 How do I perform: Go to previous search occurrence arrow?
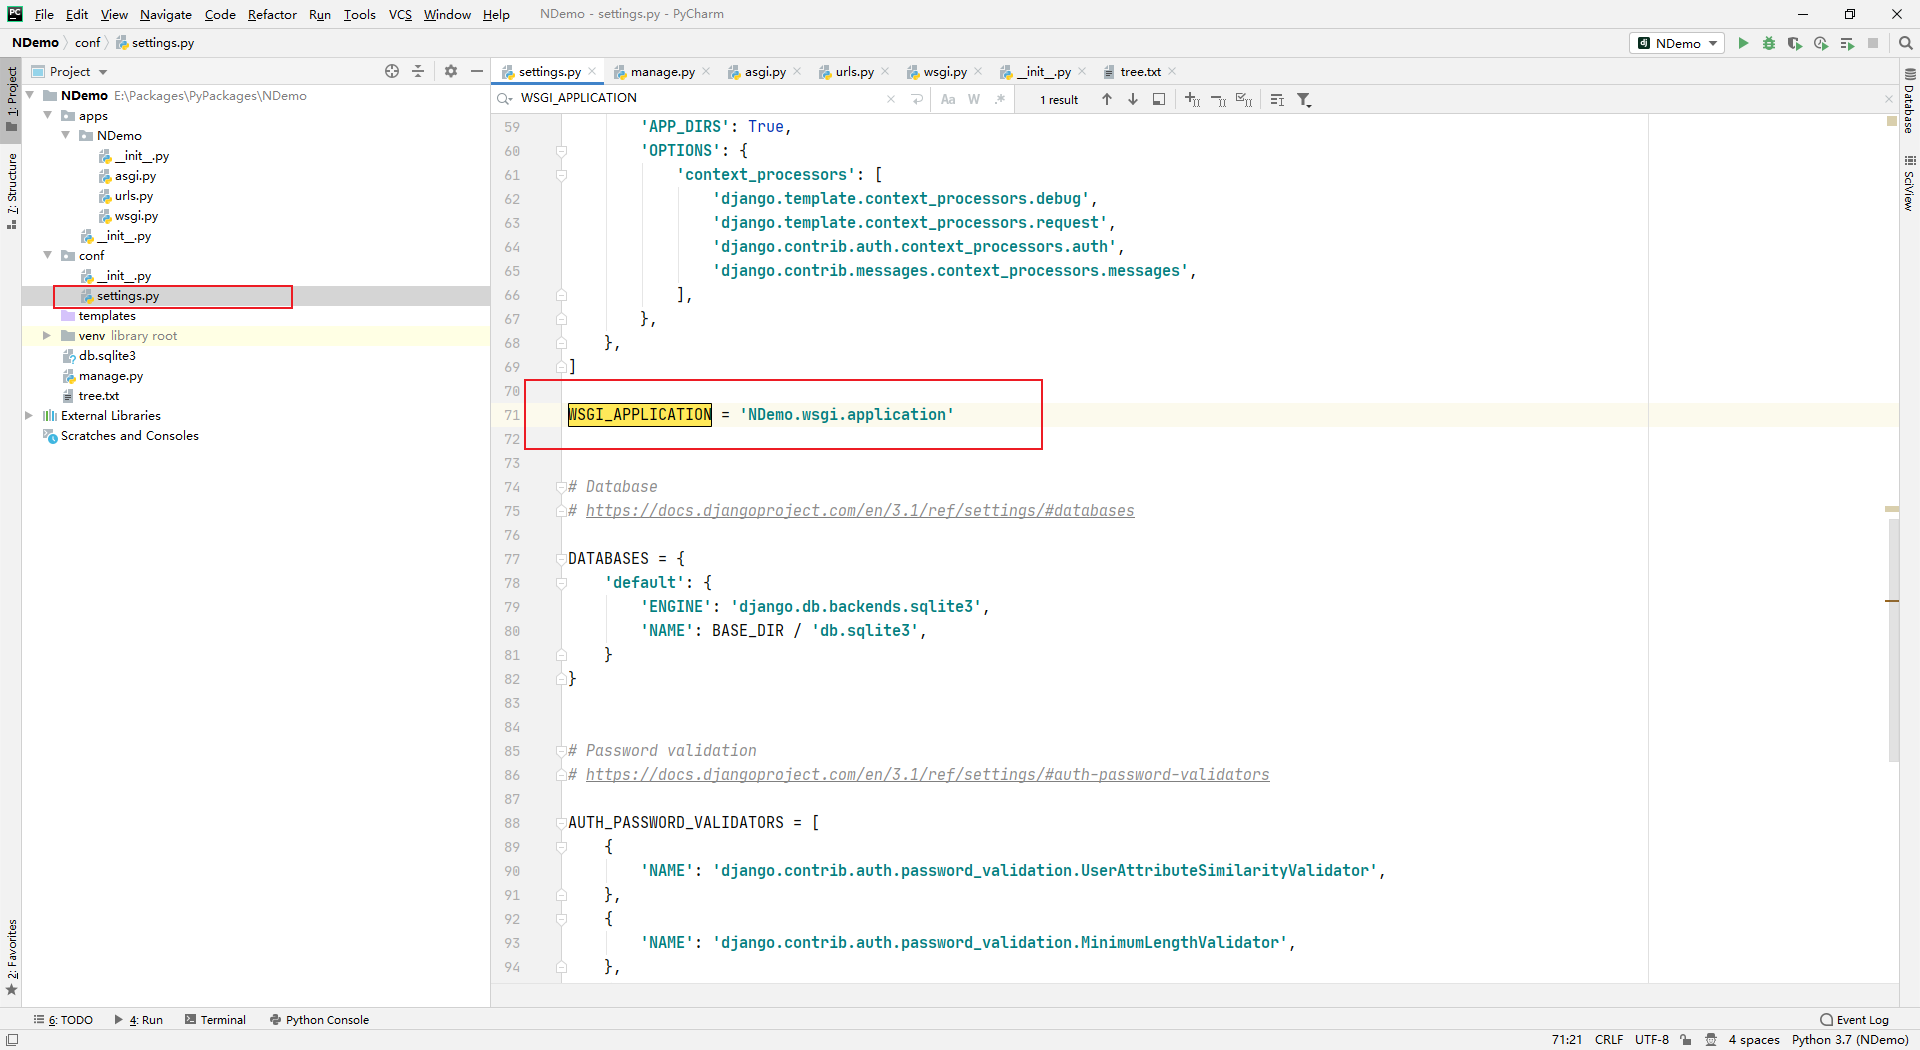(x=1107, y=99)
